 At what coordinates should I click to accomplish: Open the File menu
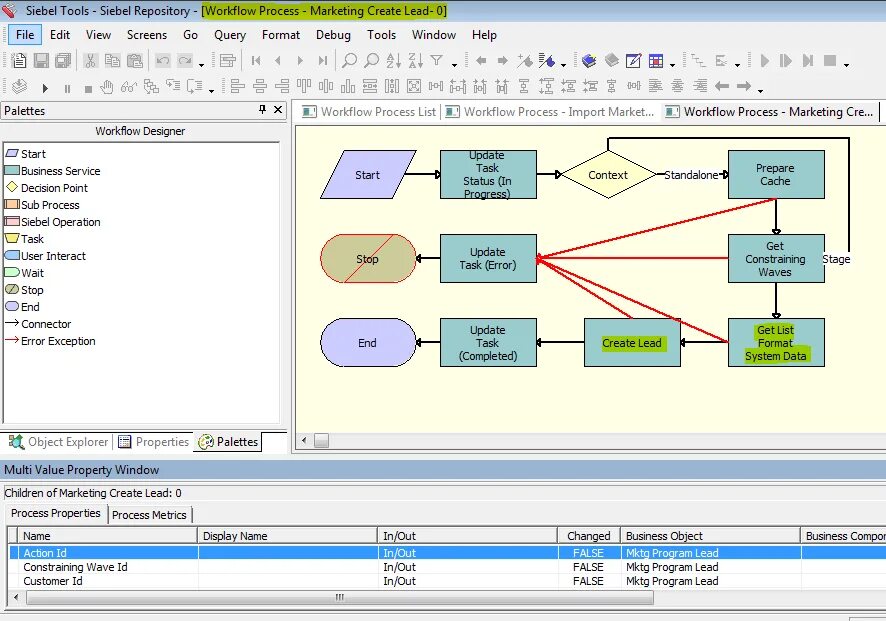(25, 35)
